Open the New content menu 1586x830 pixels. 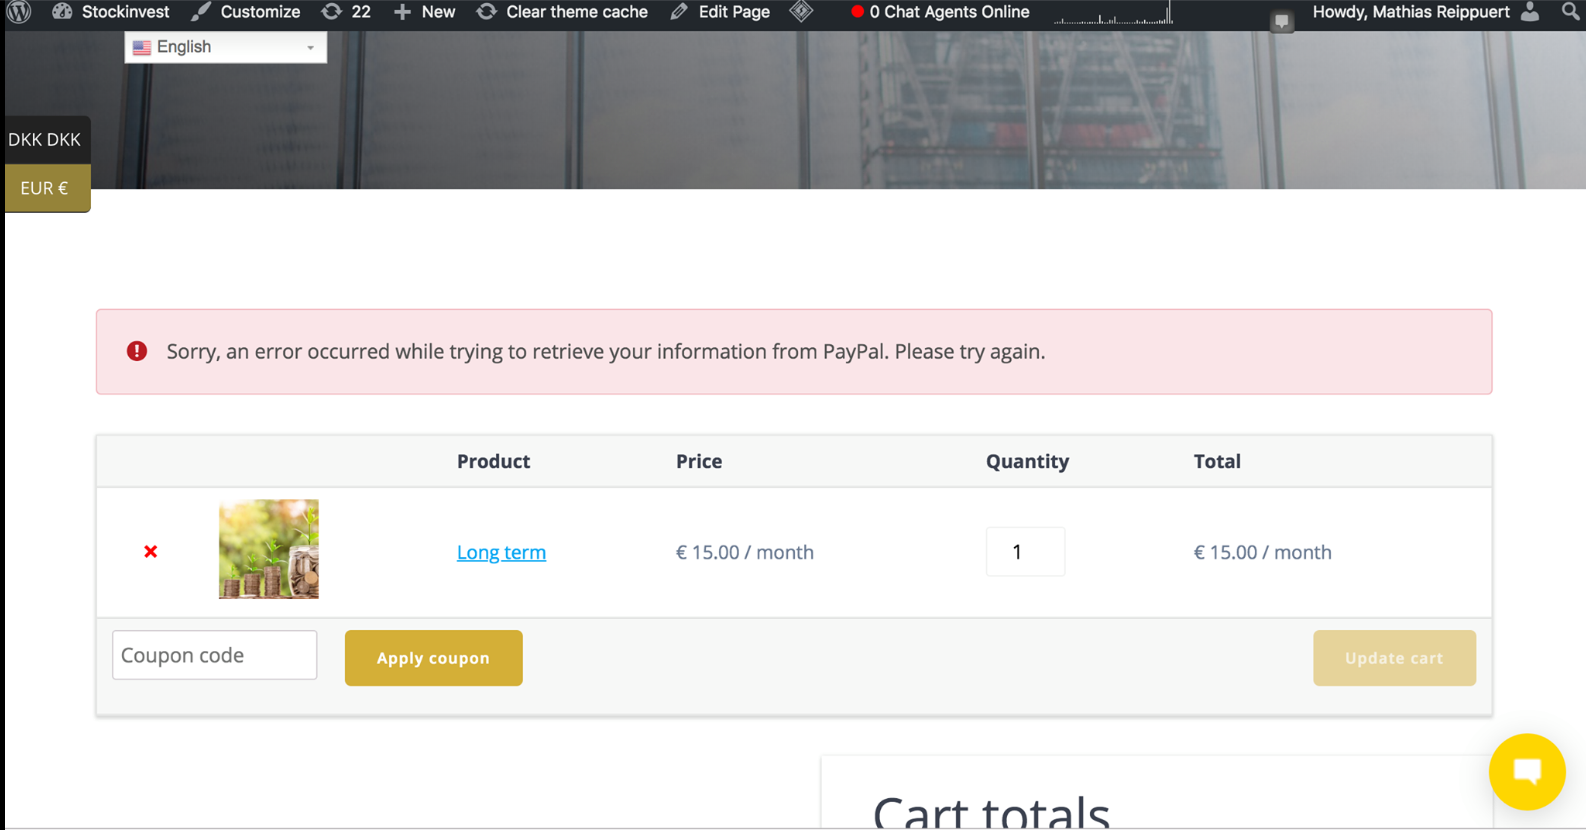(424, 12)
